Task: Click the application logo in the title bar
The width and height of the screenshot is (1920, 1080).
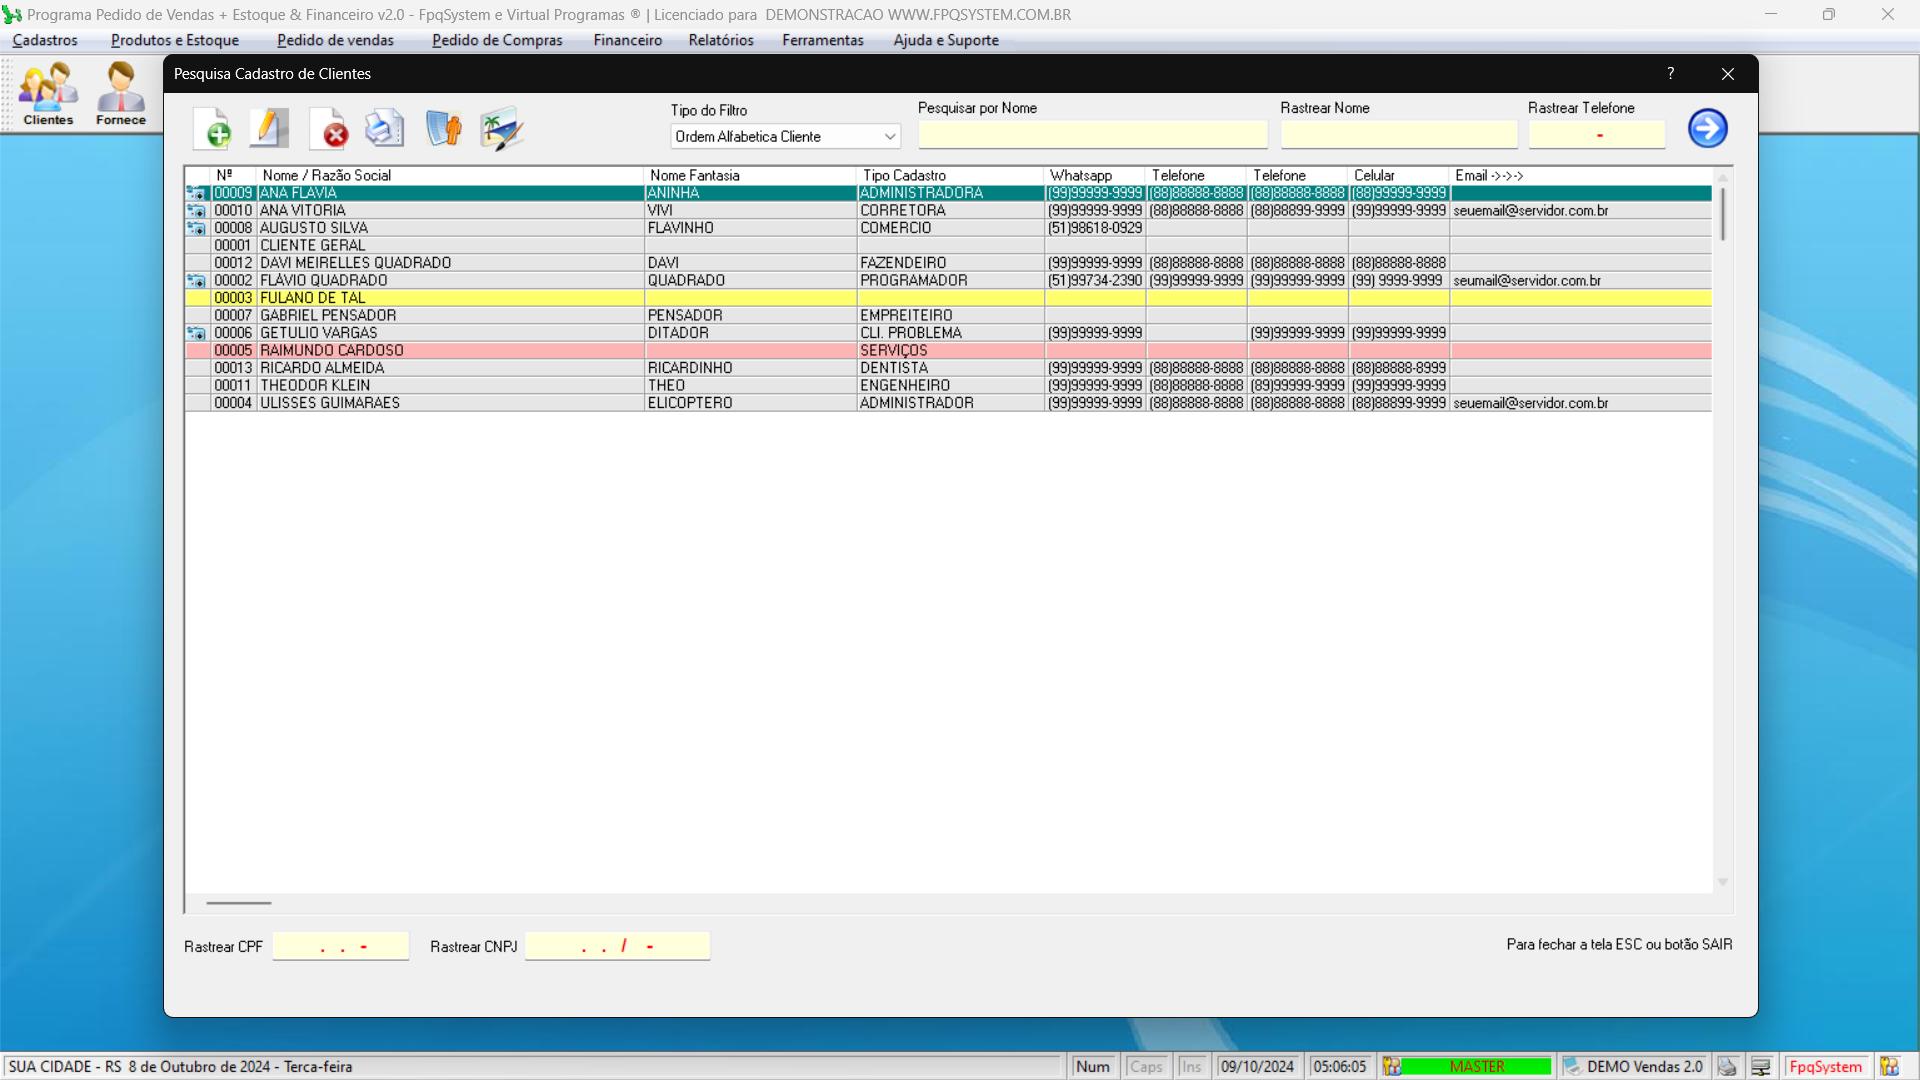Action: [x=12, y=15]
